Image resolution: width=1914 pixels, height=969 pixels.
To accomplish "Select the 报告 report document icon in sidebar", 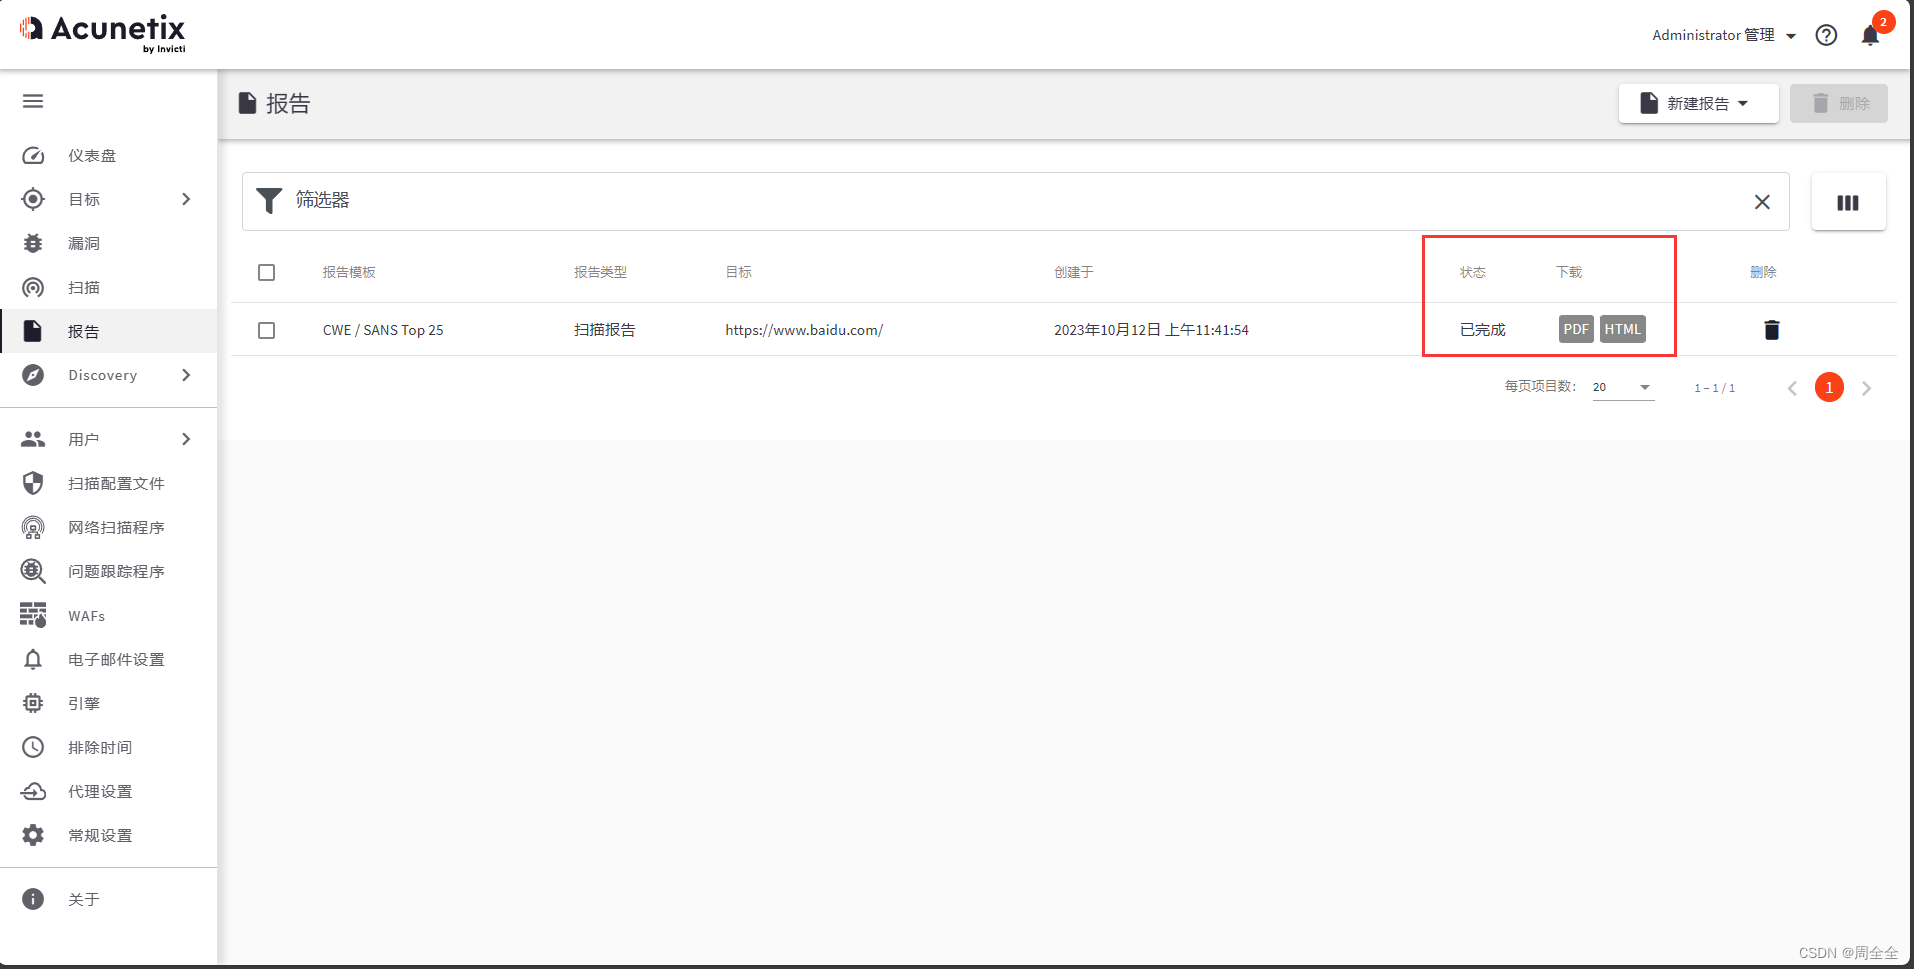I will [33, 331].
